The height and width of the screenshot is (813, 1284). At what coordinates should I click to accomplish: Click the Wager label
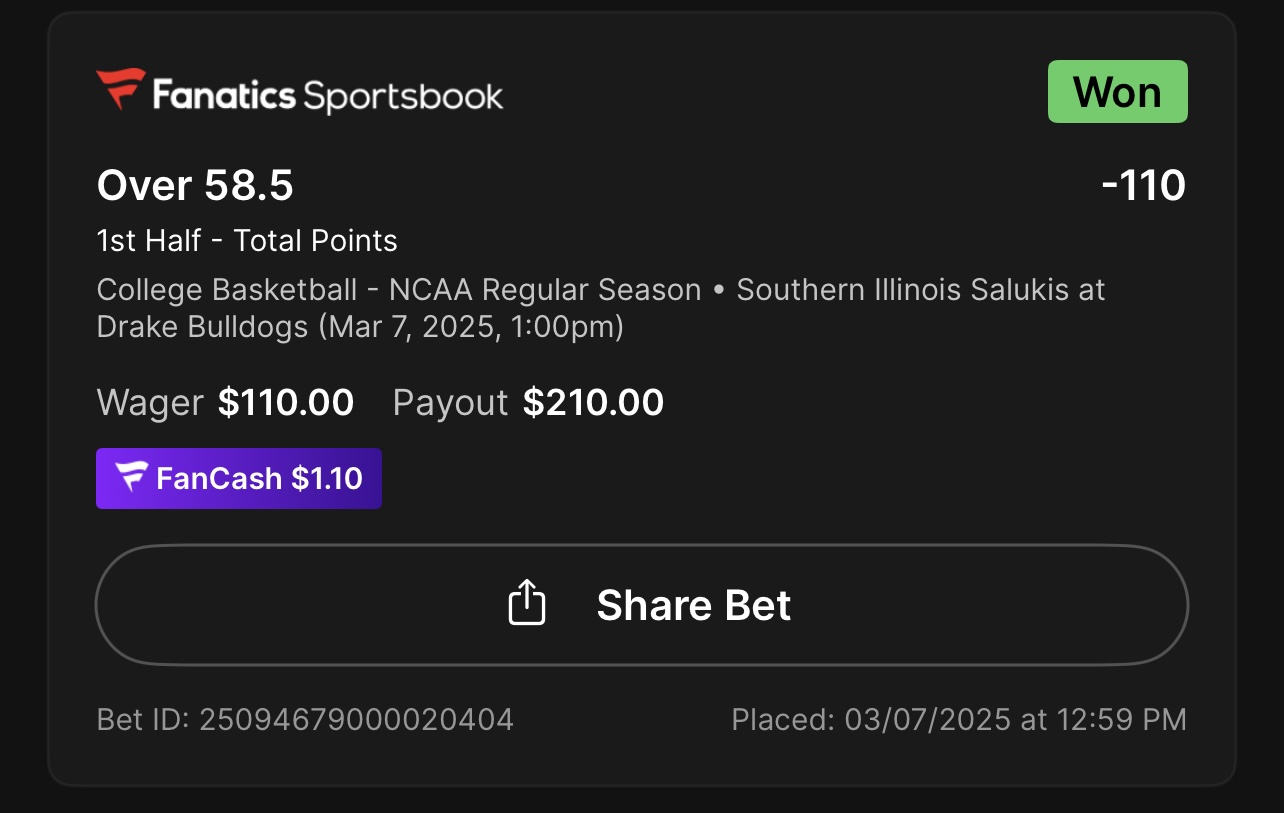(x=150, y=403)
